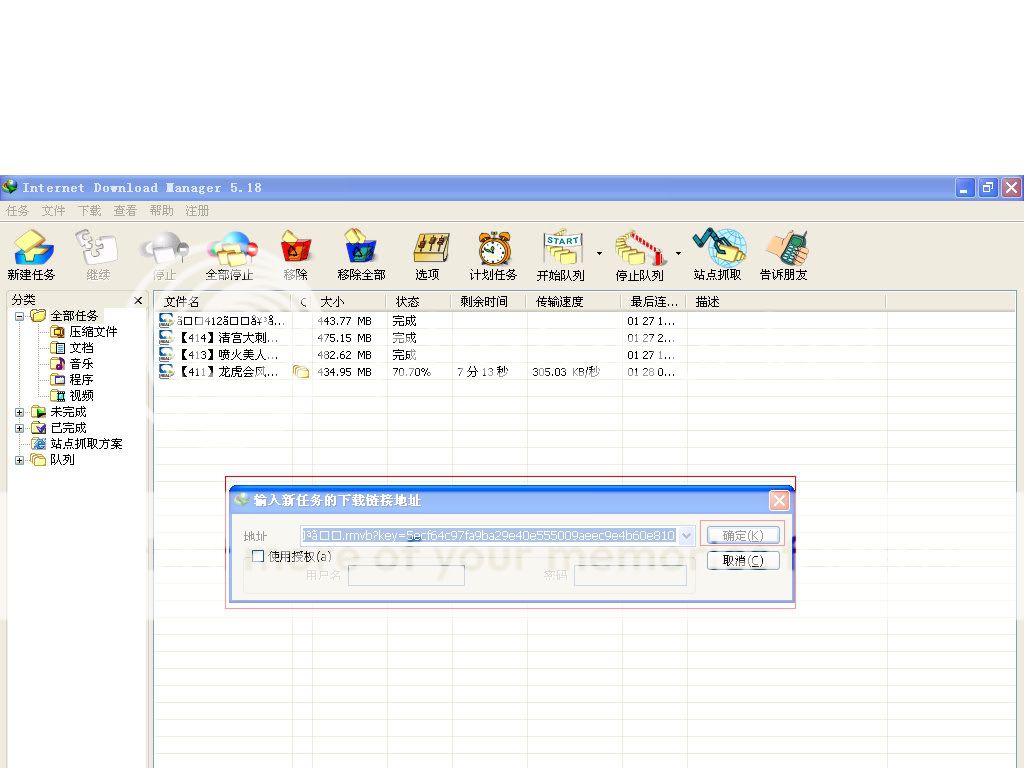Click the 全部停止 (stop all) toolbar icon
Screen dimensions: 1024x768
point(230,249)
